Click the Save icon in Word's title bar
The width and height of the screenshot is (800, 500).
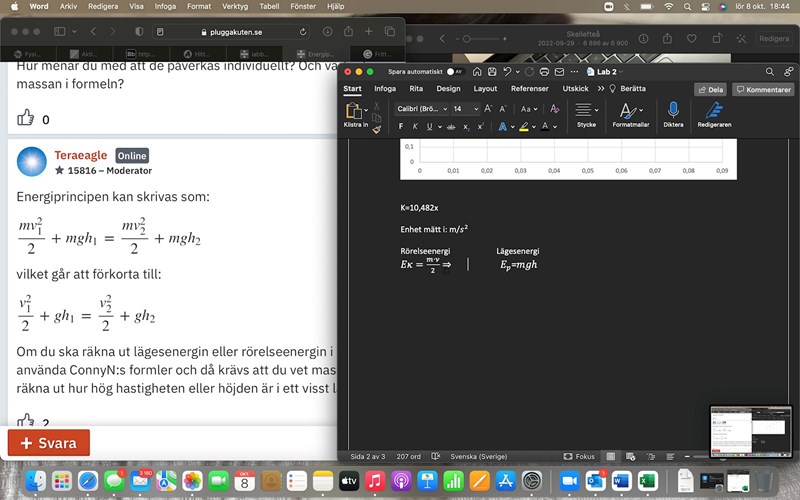click(x=491, y=72)
